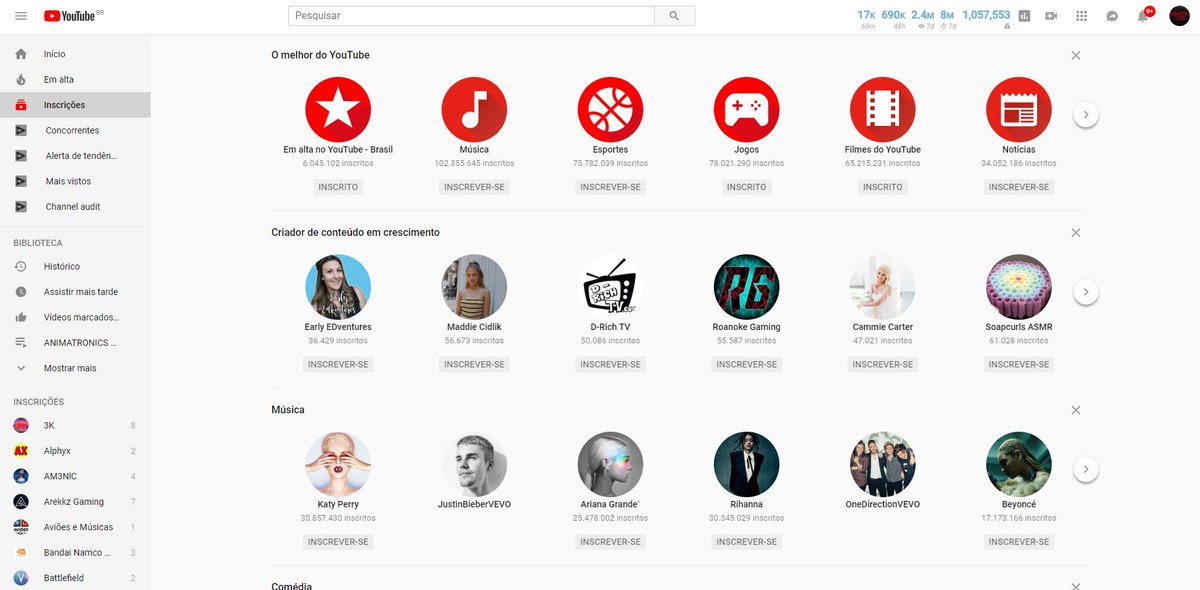Open the hamburger guide menu
The height and width of the screenshot is (590, 1200).
point(21,16)
